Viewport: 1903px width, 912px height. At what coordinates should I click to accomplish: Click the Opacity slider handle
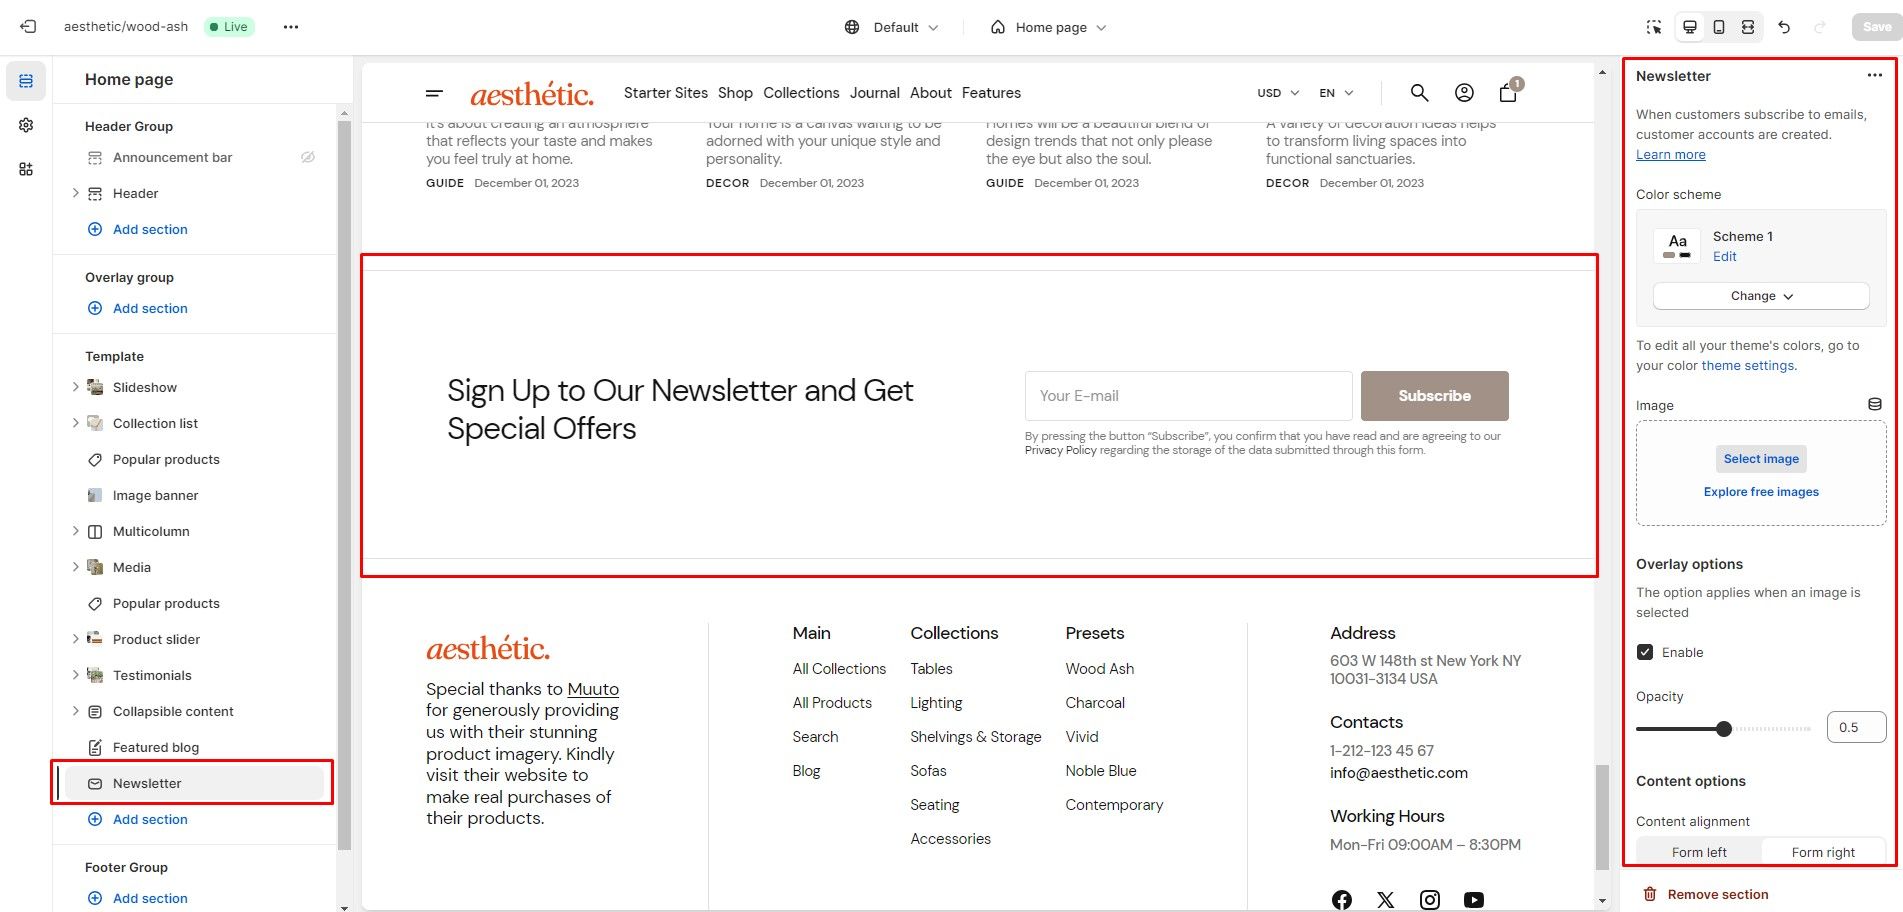(1724, 729)
